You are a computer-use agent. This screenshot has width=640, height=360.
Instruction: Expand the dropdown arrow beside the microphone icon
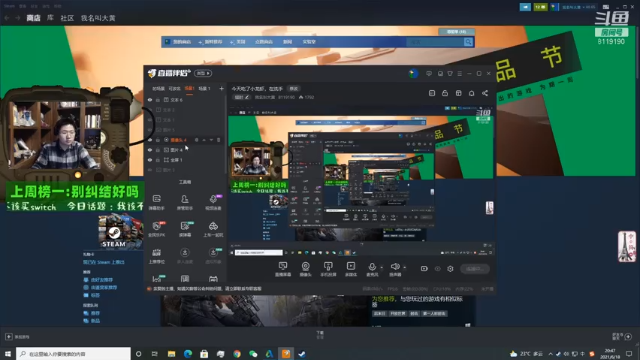click(382, 268)
